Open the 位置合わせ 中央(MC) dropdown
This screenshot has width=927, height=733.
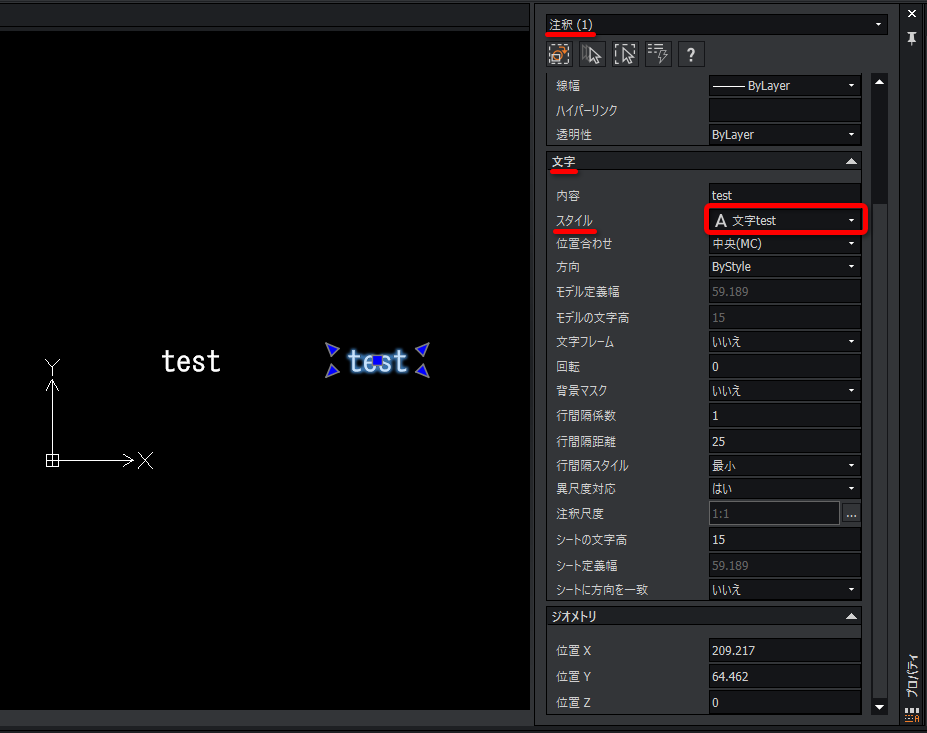tap(785, 244)
